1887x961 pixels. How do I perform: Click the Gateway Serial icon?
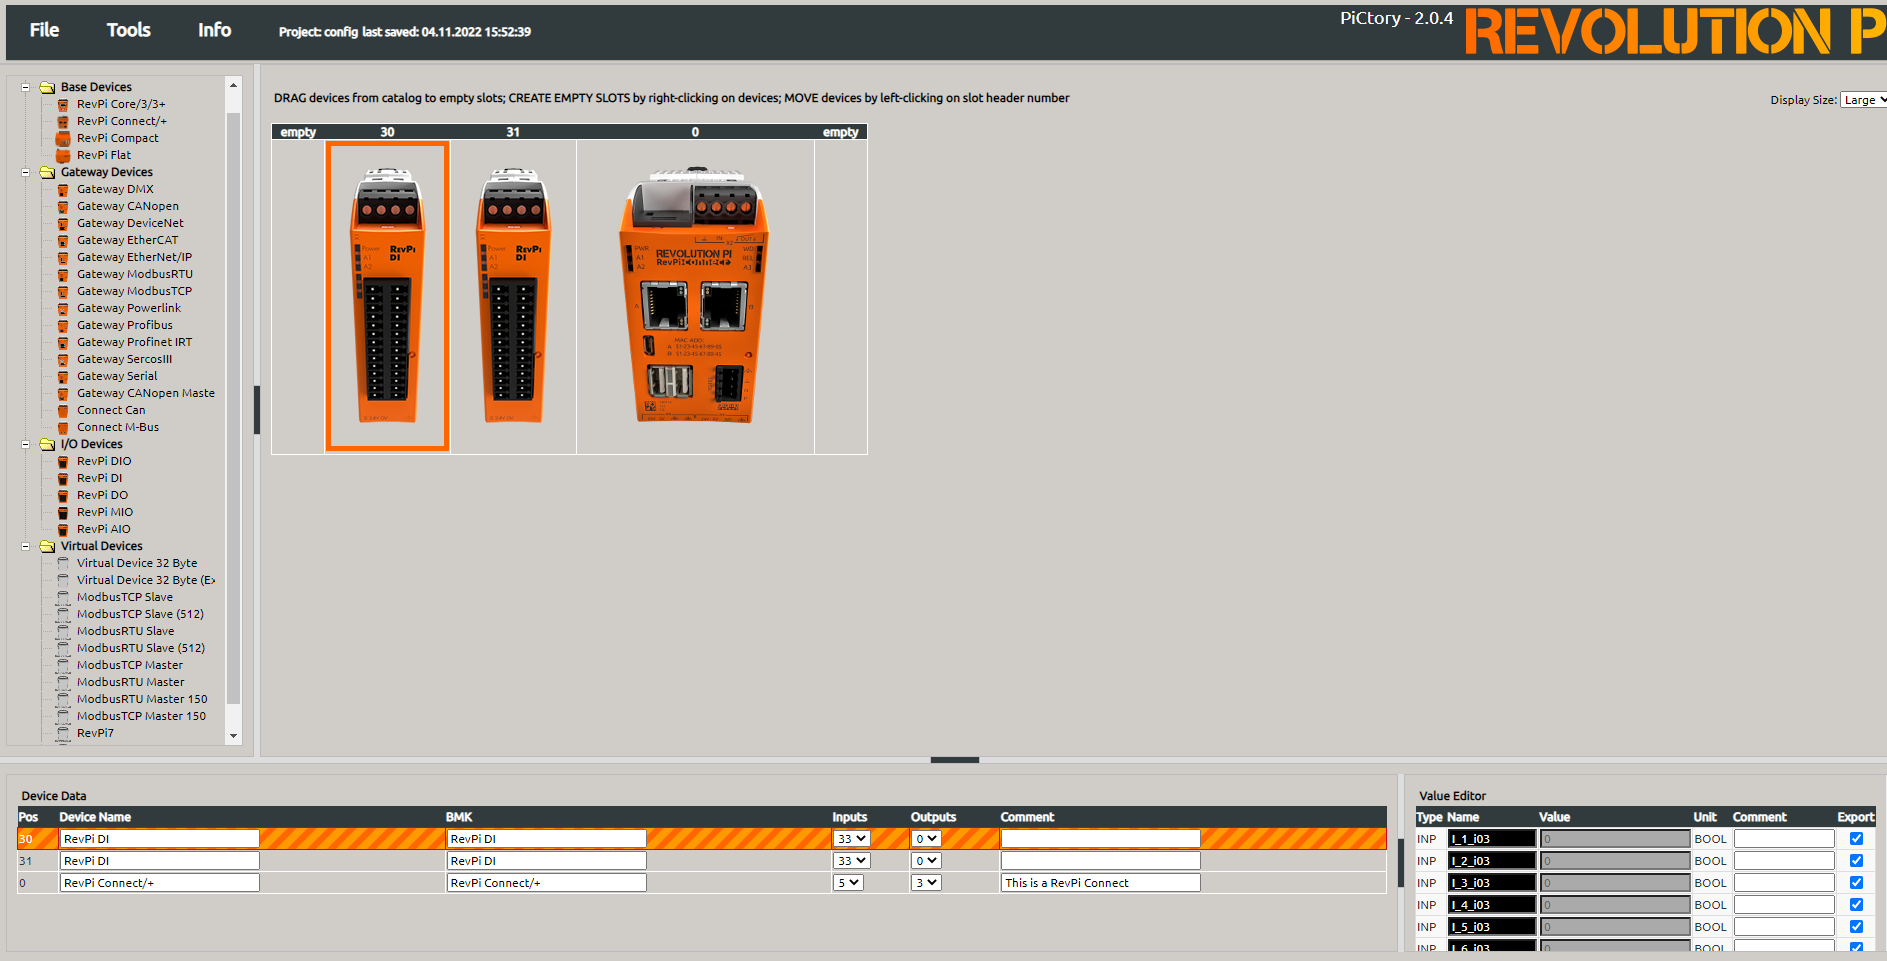[x=63, y=376]
